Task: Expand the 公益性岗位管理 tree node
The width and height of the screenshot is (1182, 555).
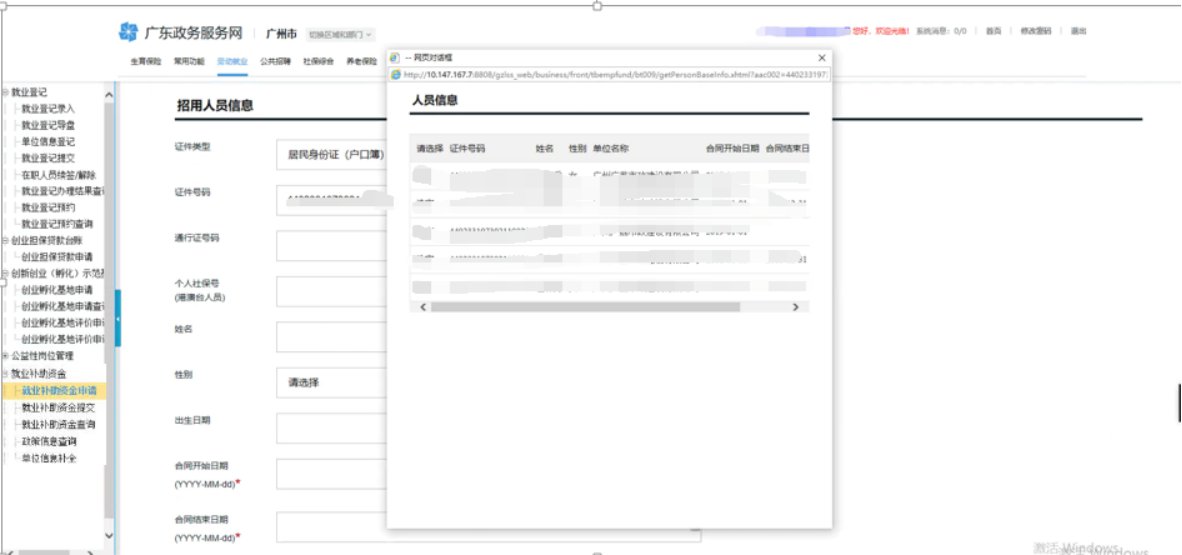Action: point(5,356)
